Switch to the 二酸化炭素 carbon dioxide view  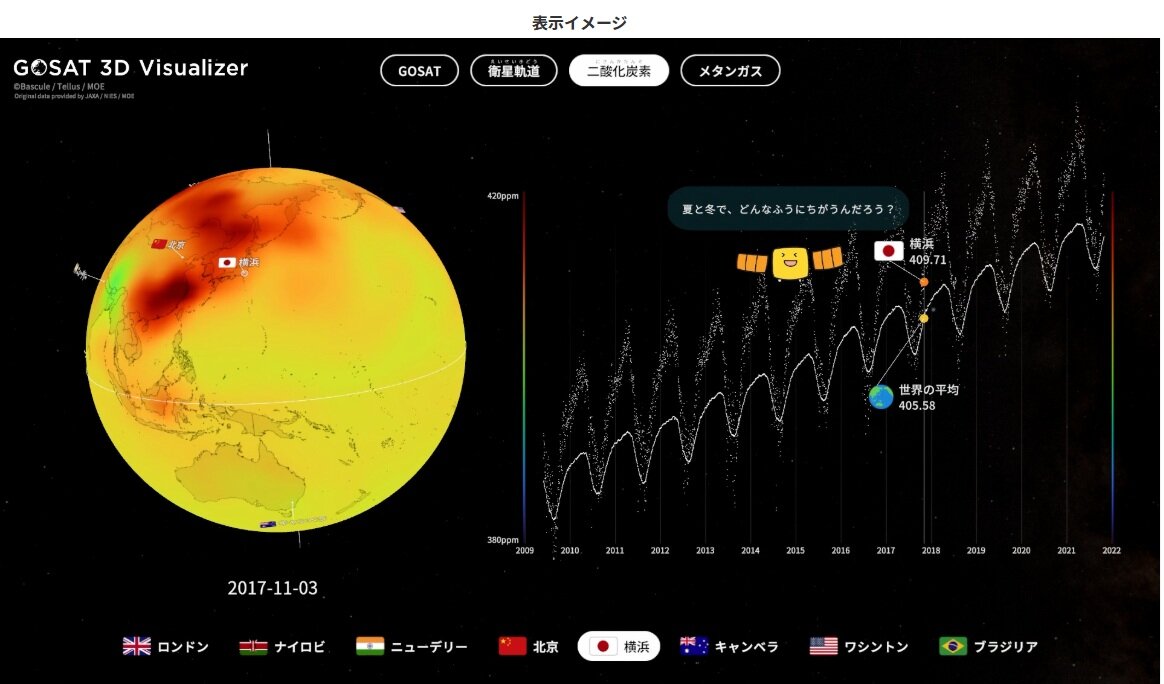pos(618,71)
